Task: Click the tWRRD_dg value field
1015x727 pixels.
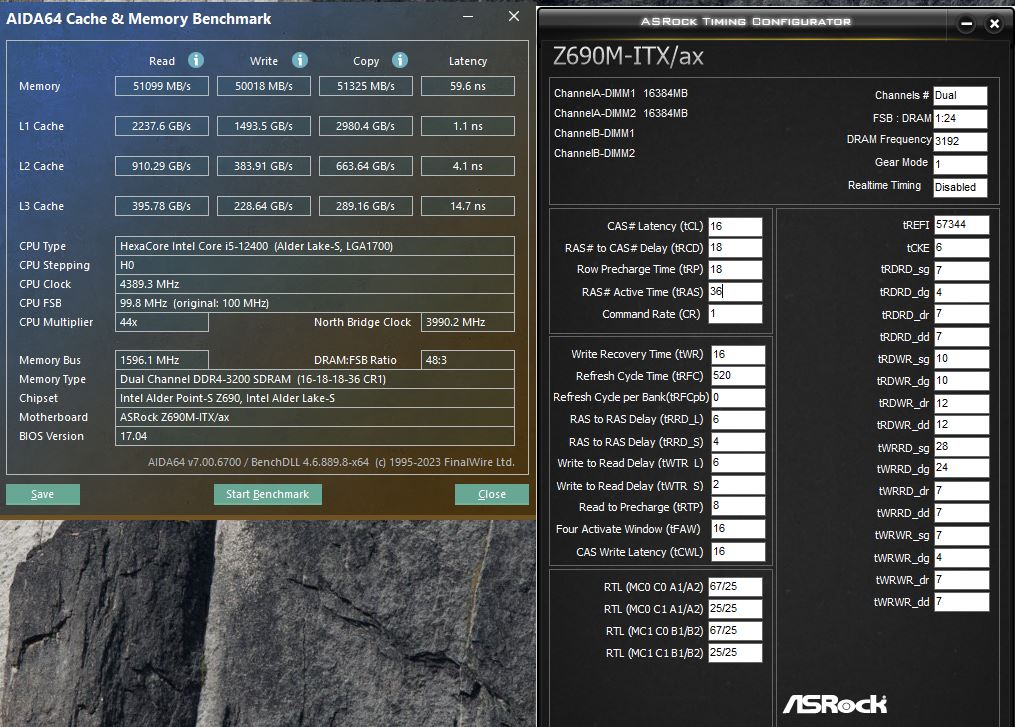Action: pos(961,468)
